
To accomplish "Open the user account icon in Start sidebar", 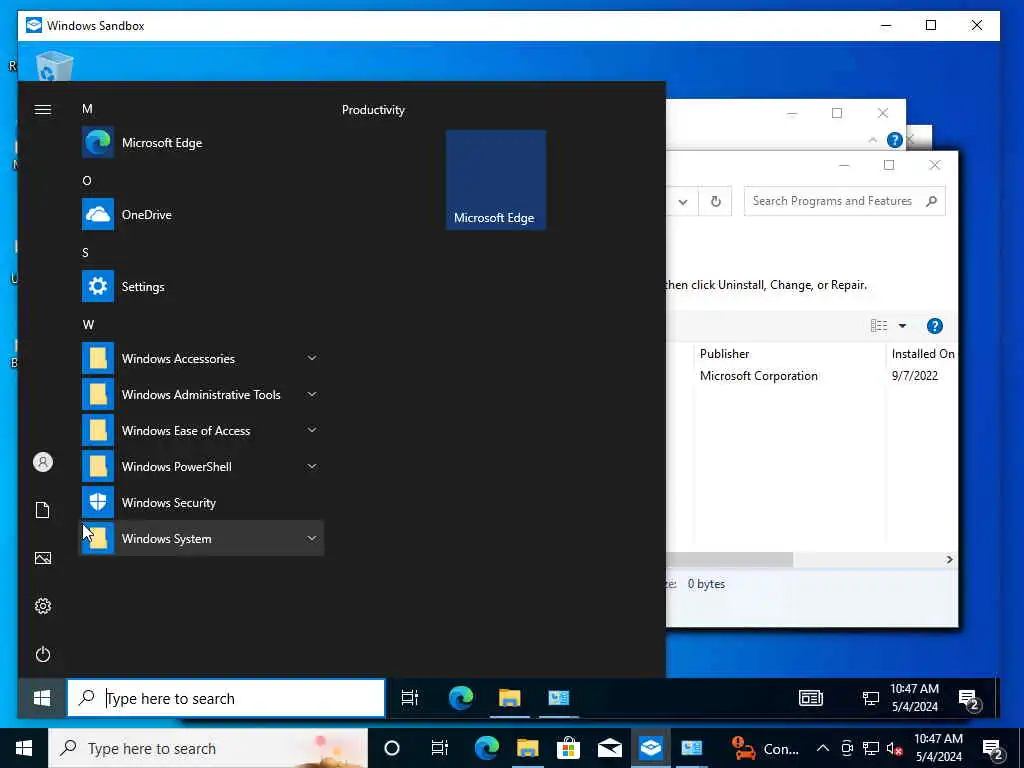I will 42,462.
